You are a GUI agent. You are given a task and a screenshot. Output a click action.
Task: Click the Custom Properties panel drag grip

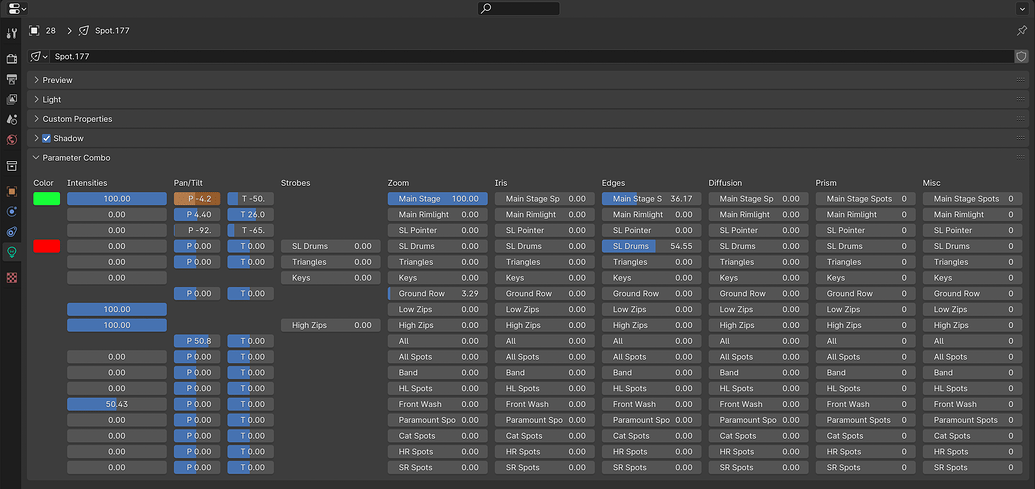[1020, 119]
